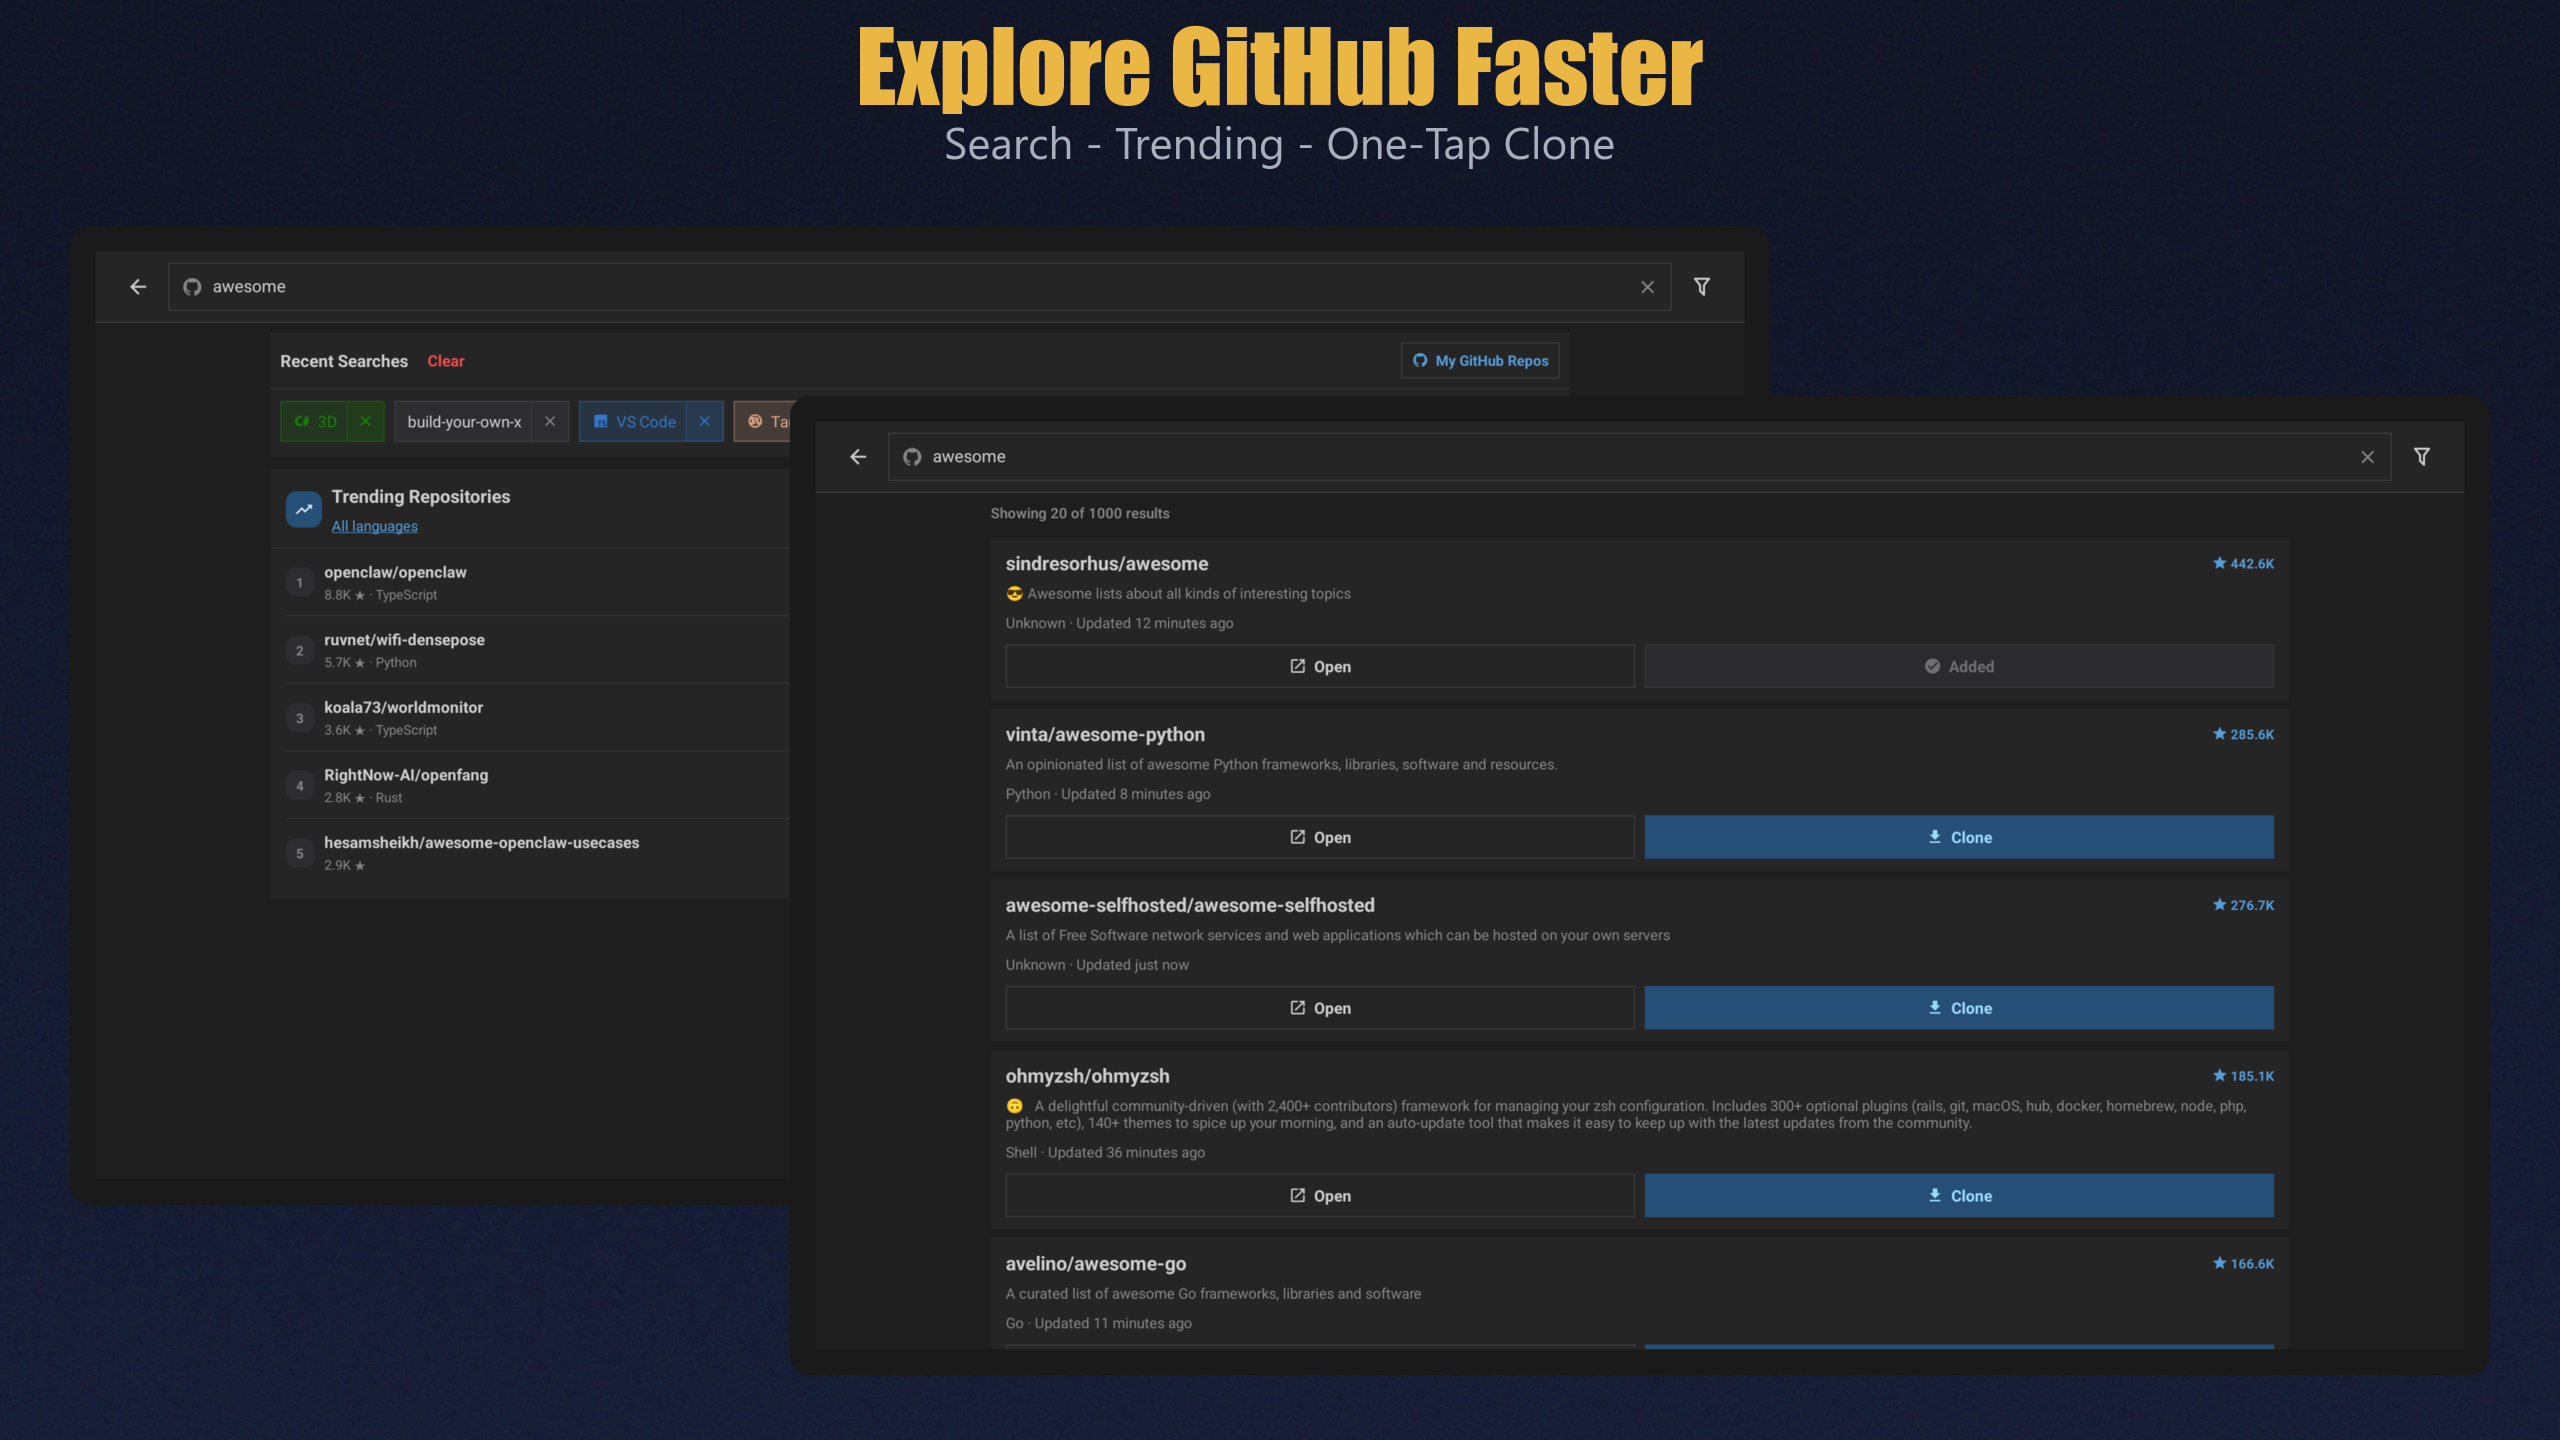Viewport: 2560px width, 1440px height.
Task: Clear all recent searches
Action: tap(446, 361)
